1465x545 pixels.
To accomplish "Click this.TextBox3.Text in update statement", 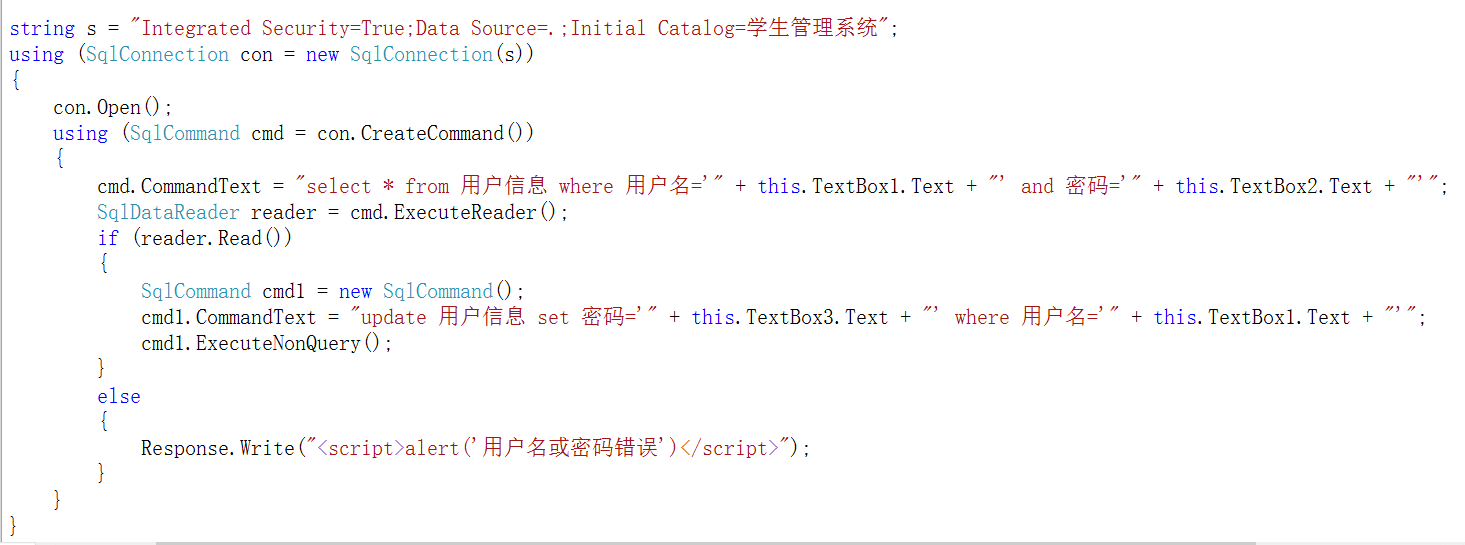I will click(789, 317).
